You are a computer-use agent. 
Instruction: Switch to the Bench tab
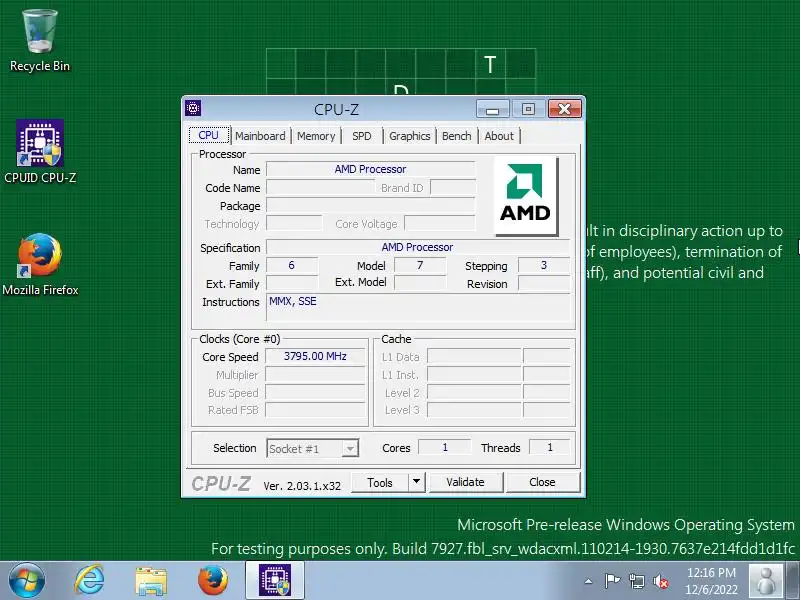[x=457, y=136]
